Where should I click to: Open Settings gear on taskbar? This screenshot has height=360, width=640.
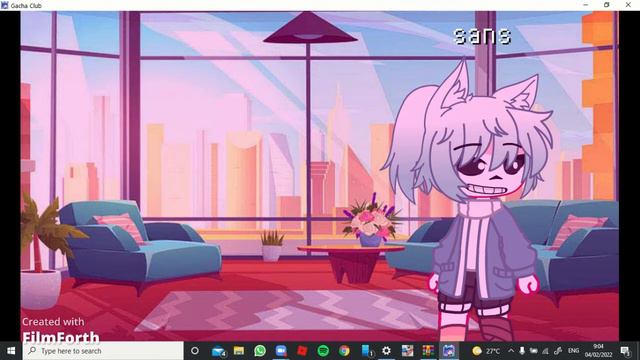[x=386, y=351]
